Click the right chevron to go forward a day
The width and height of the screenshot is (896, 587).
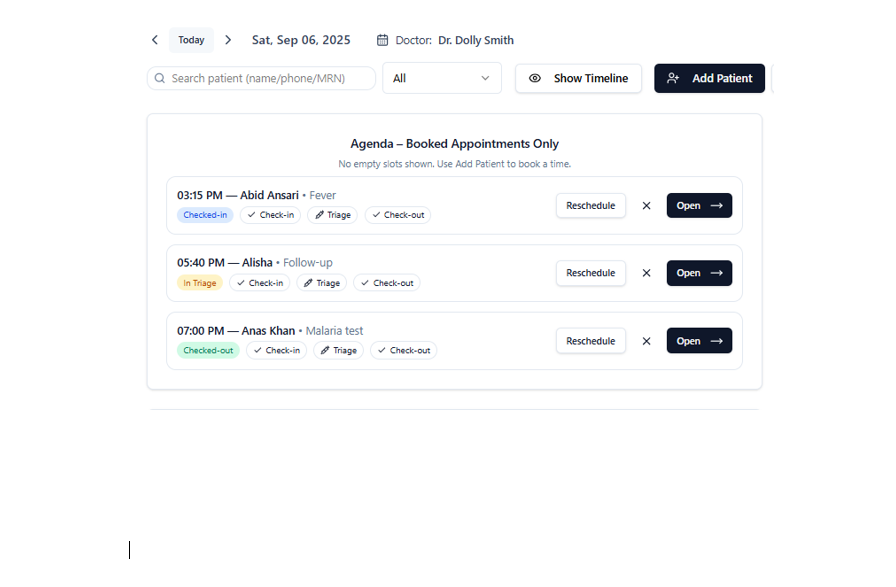tap(228, 40)
